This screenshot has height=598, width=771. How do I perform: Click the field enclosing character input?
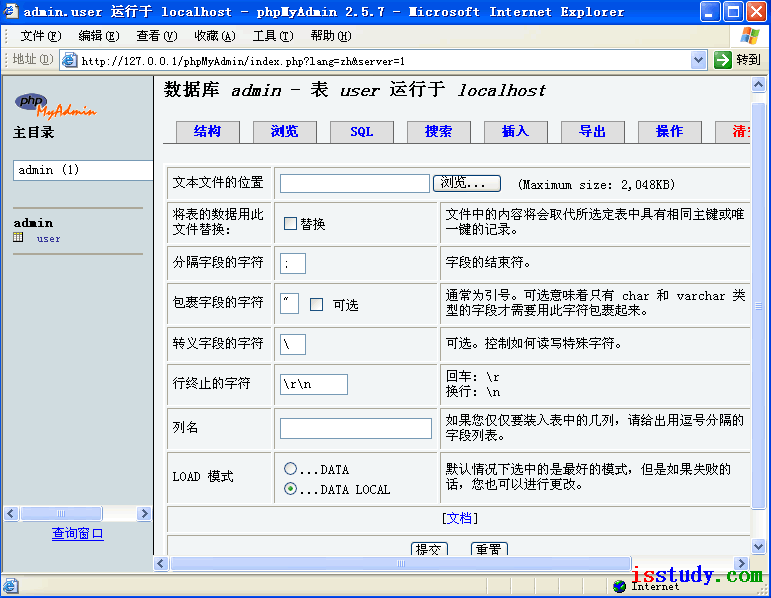pyautogui.click(x=290, y=303)
